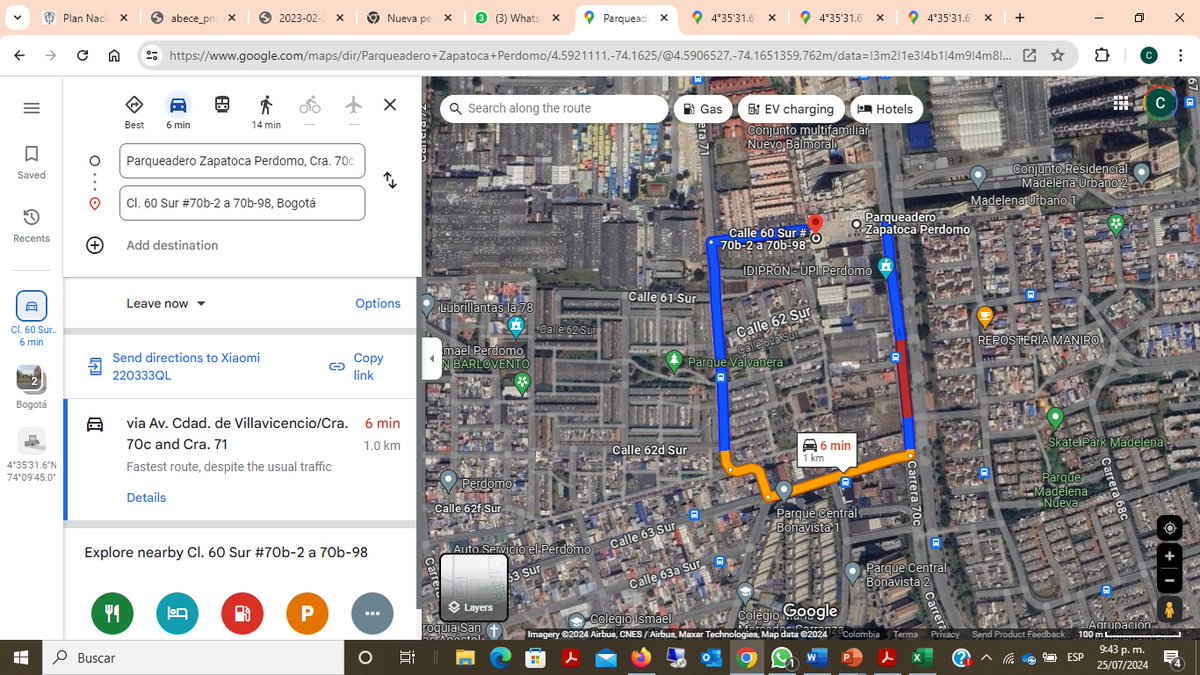Click the Add destination plus icon
Image resolution: width=1200 pixels, height=675 pixels.
coord(95,245)
